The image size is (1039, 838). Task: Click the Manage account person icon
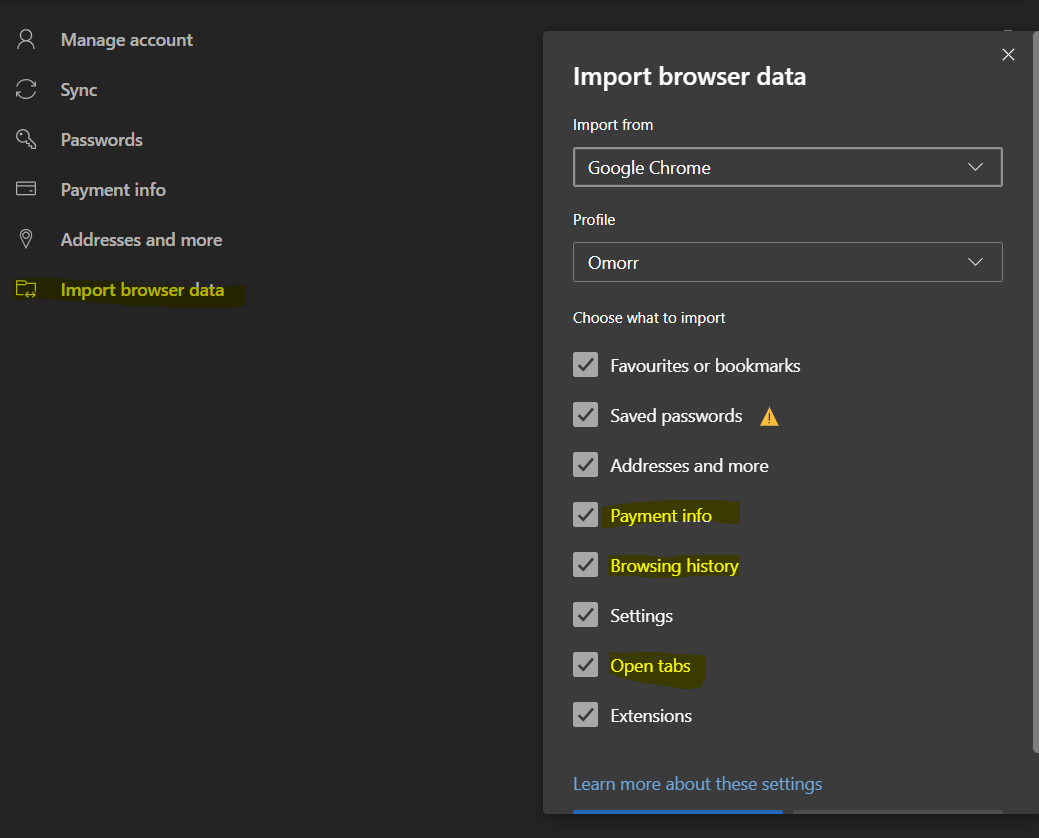tap(26, 40)
